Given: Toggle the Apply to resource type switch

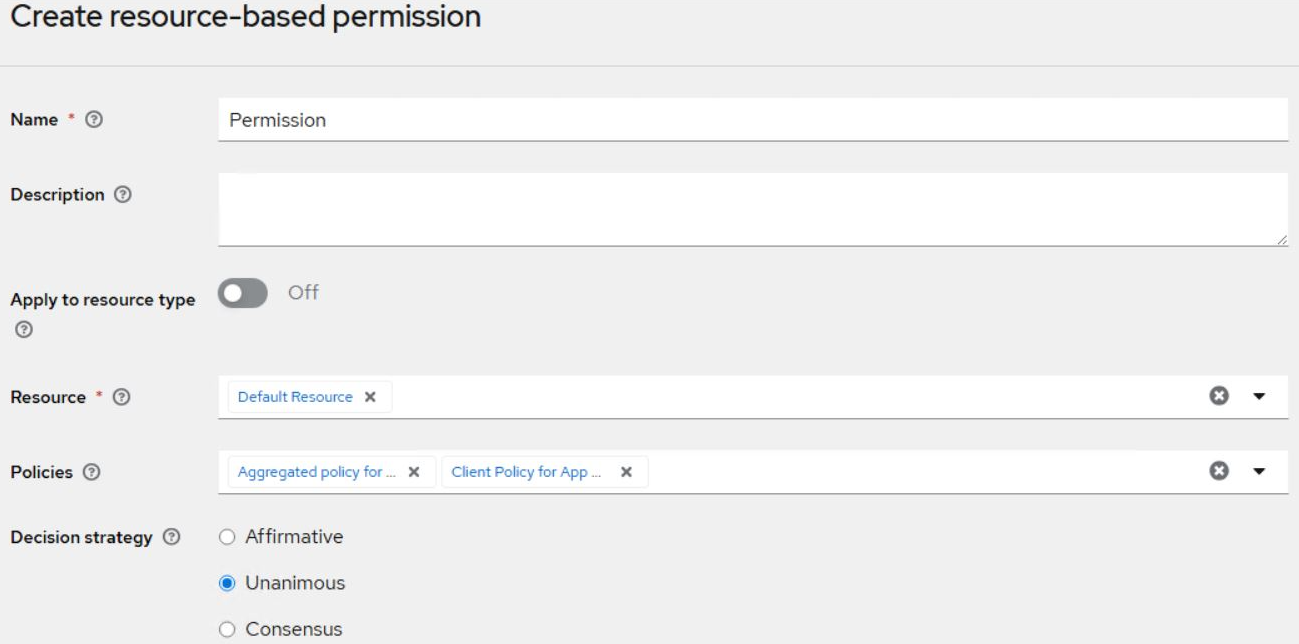Looking at the screenshot, I should click(243, 293).
